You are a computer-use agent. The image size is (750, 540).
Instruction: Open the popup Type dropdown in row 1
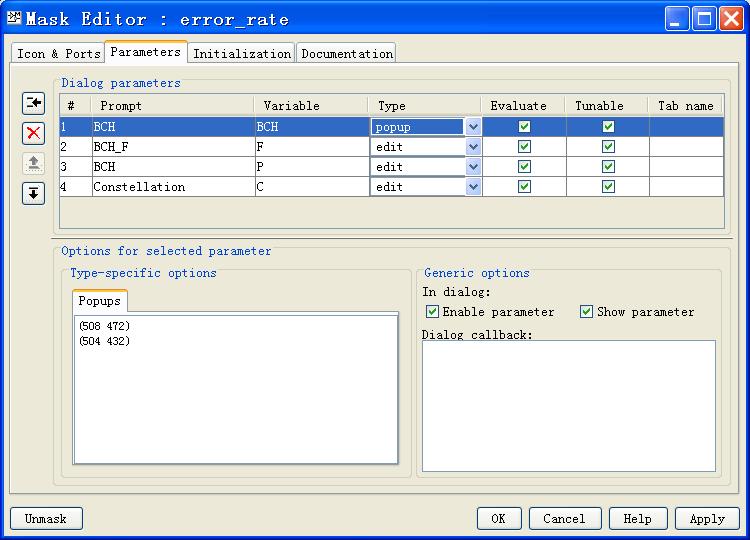coord(473,127)
